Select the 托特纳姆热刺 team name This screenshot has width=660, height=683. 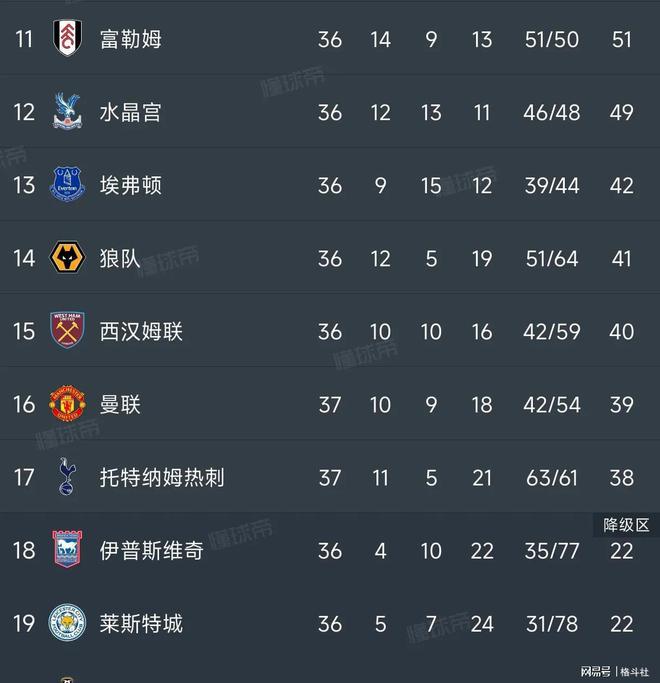coord(162,477)
